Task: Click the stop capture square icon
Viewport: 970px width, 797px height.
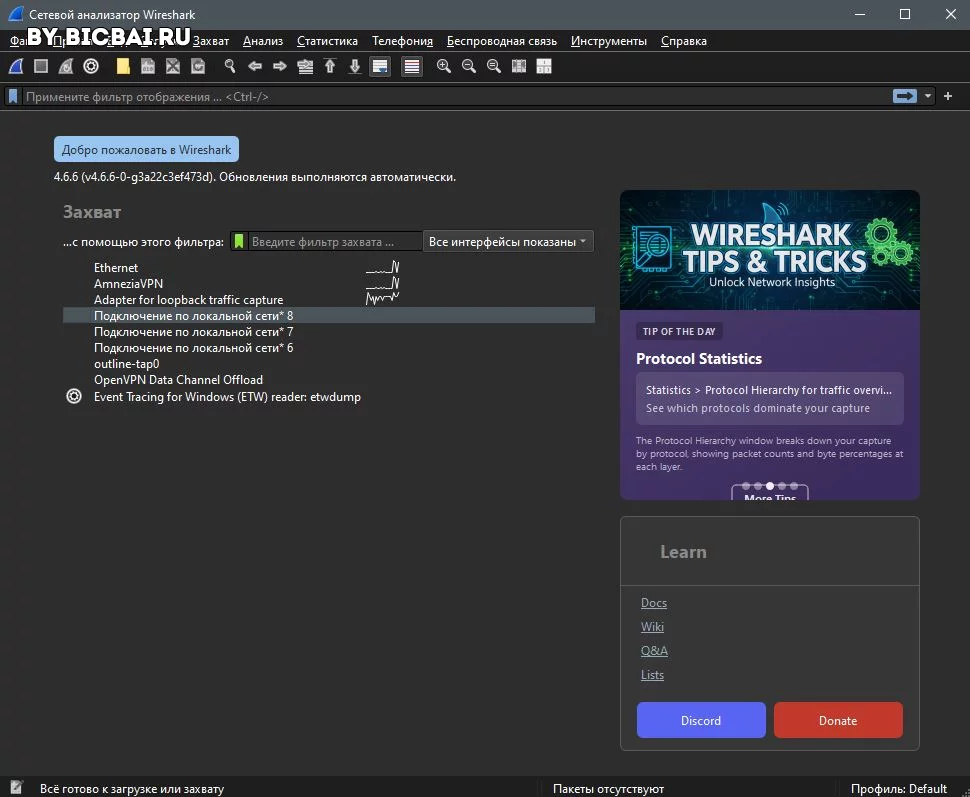Action: pos(41,66)
